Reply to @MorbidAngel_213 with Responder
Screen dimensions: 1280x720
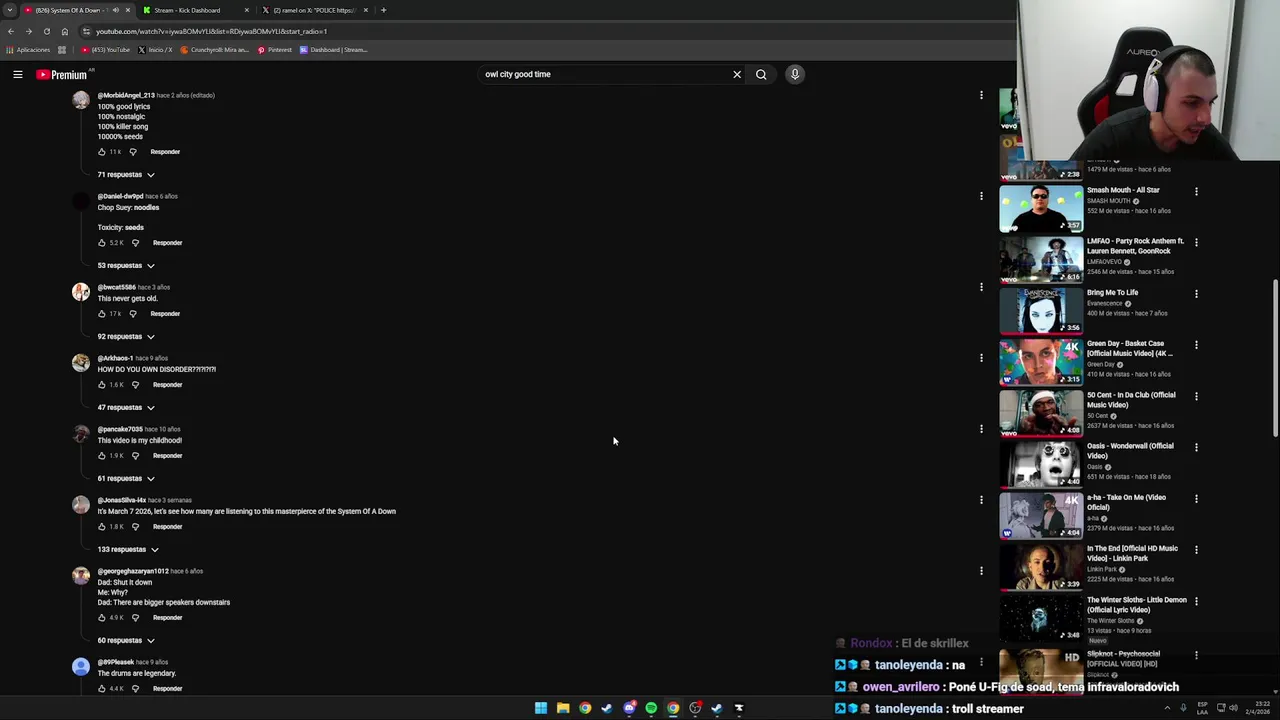(165, 152)
